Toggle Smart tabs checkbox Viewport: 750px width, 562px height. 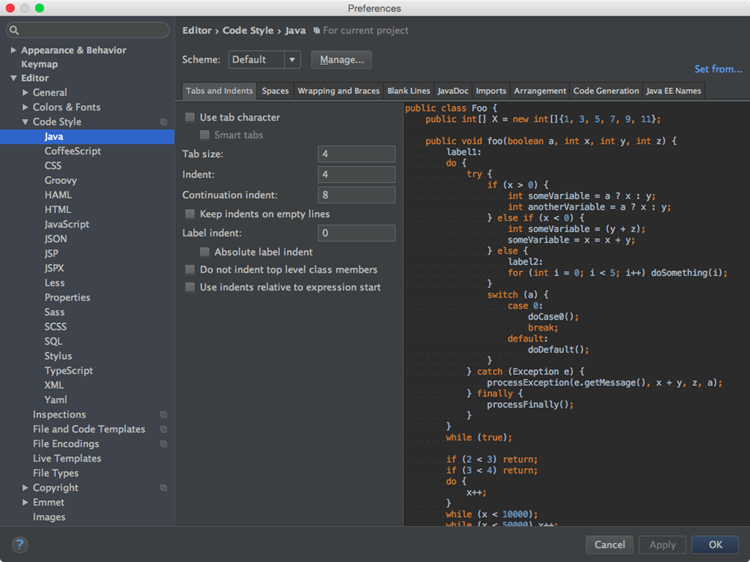click(204, 135)
